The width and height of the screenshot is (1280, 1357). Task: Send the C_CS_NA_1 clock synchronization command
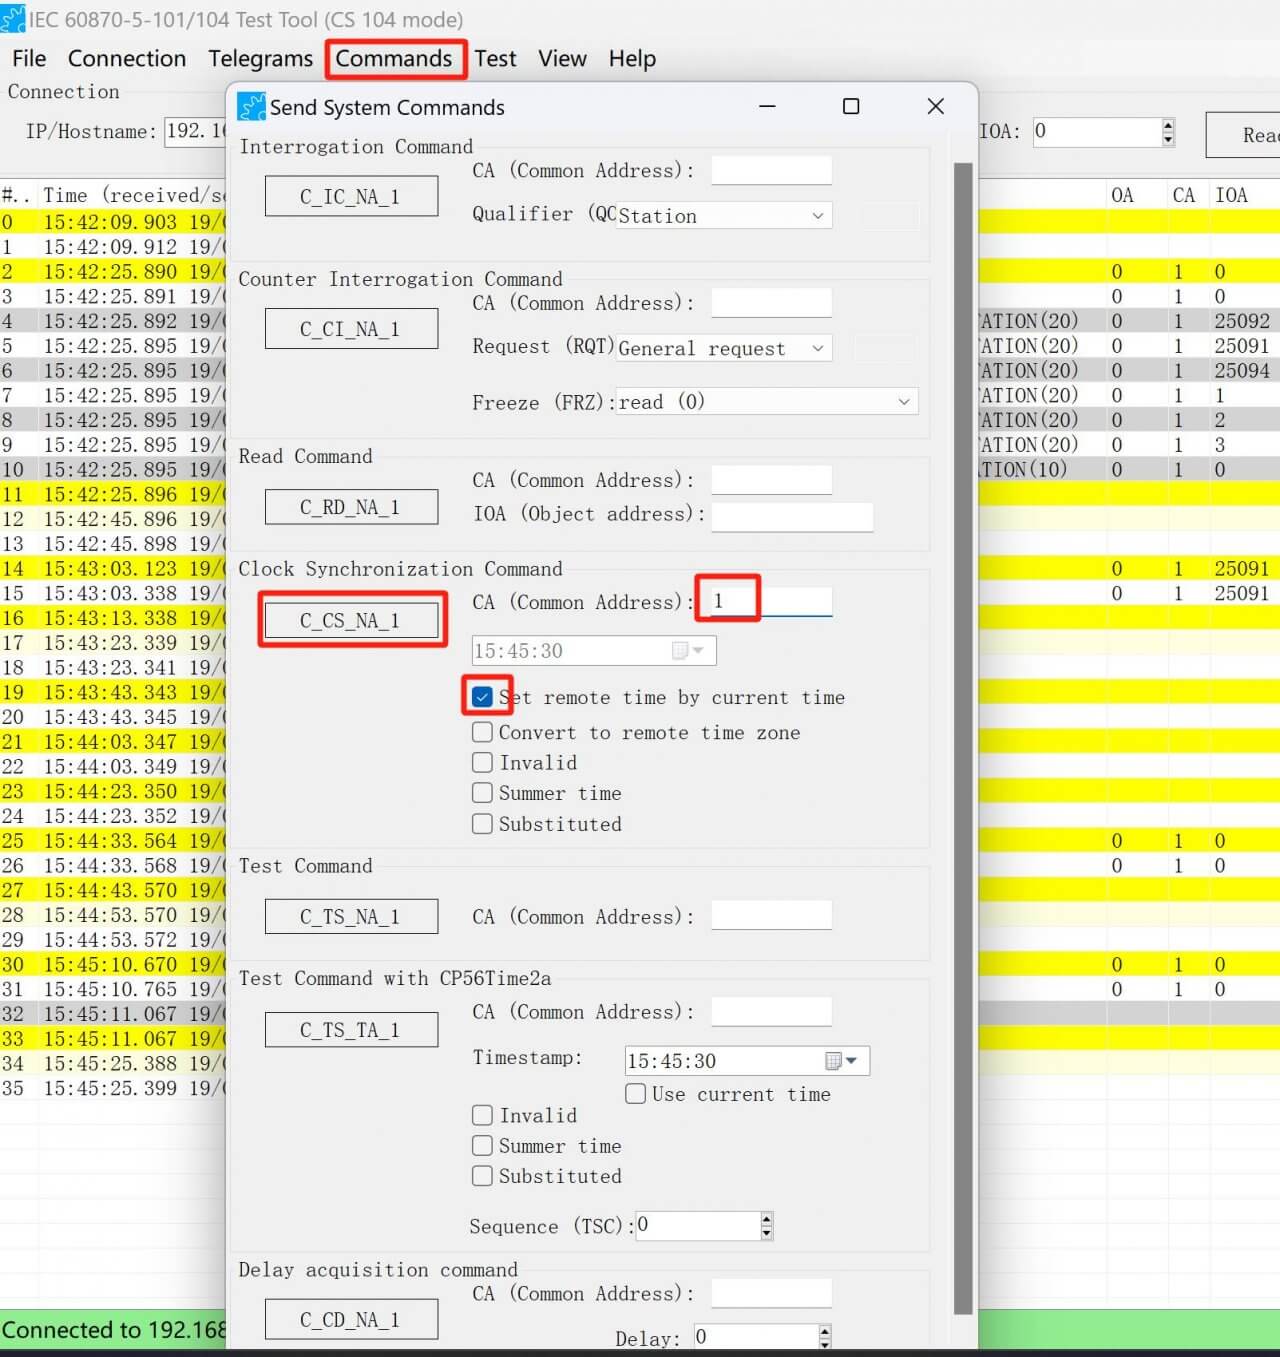click(x=351, y=620)
